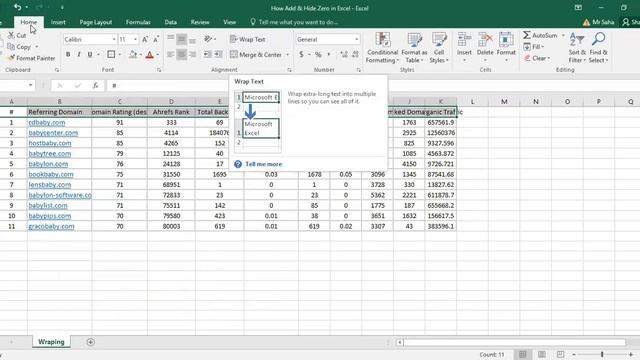Toggle Bold formatting
This screenshot has height=360, width=640.
coord(68,54)
